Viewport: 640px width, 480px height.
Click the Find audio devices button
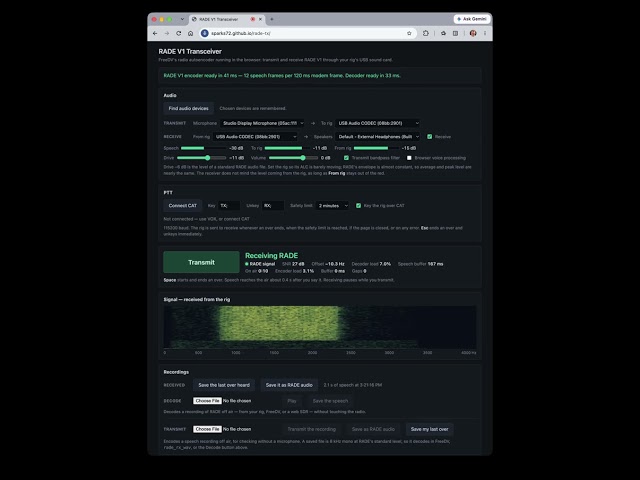[189, 109]
